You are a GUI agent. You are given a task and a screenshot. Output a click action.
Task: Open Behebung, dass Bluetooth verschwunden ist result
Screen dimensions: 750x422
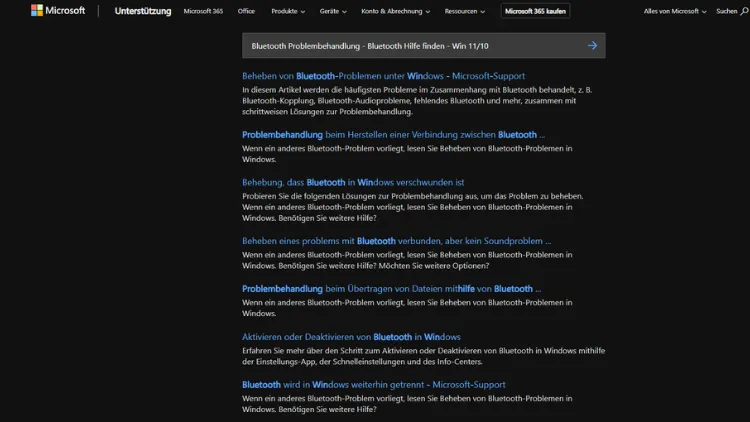click(353, 182)
